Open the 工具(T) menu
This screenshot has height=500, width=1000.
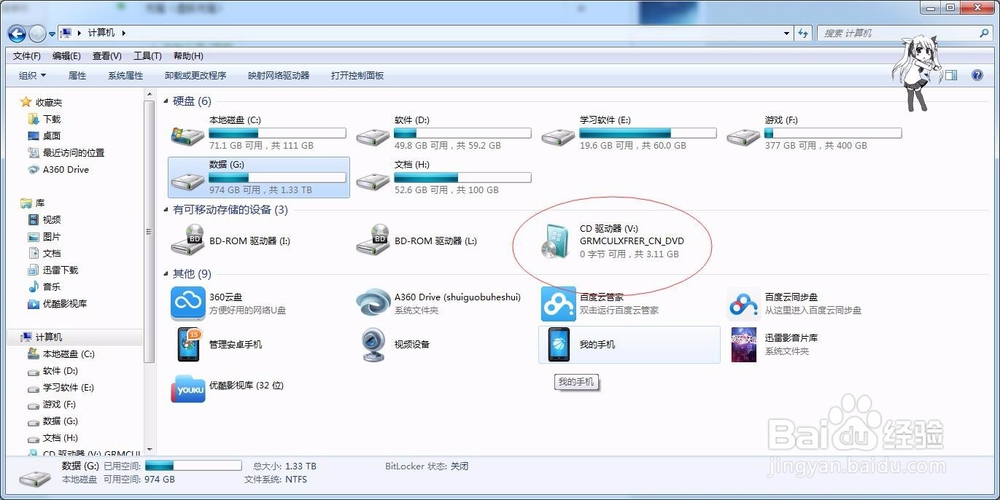coord(147,56)
